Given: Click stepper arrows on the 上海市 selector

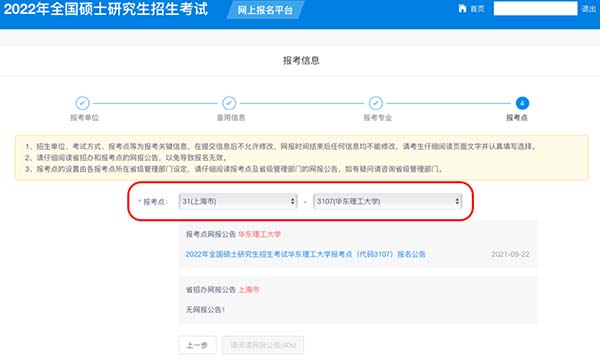Looking at the screenshot, I should tap(292, 201).
